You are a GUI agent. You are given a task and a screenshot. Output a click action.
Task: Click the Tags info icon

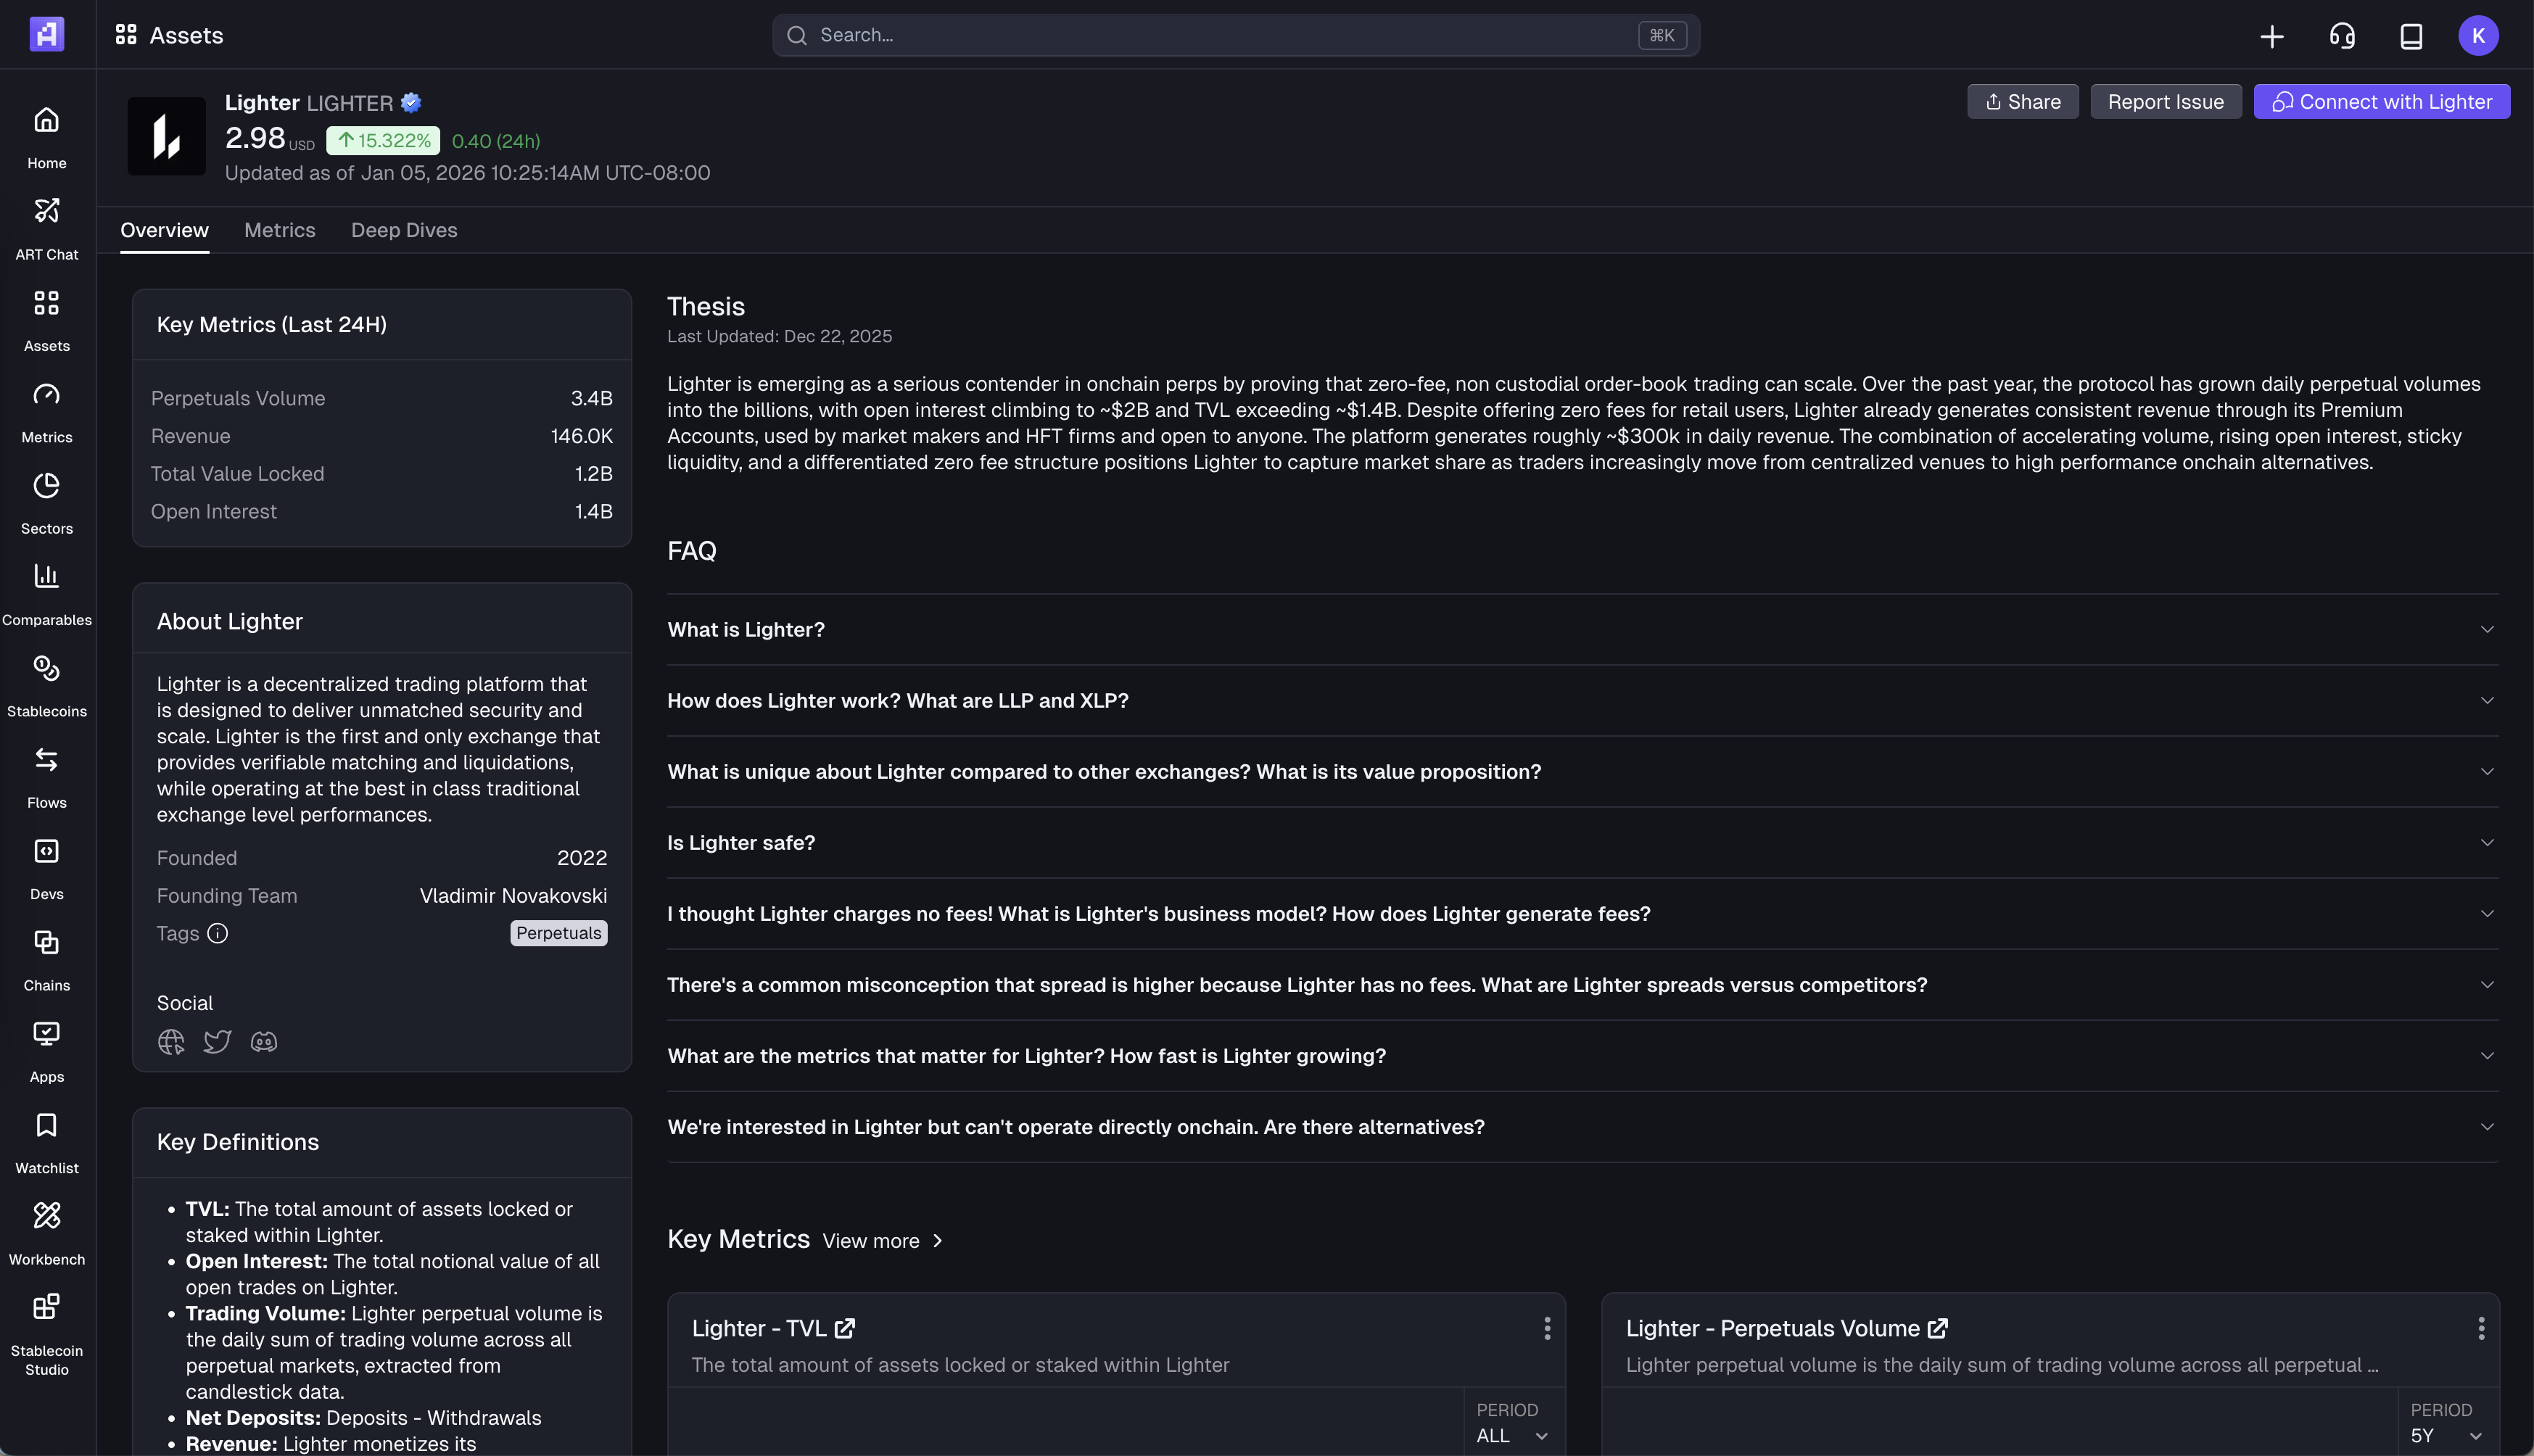click(217, 933)
